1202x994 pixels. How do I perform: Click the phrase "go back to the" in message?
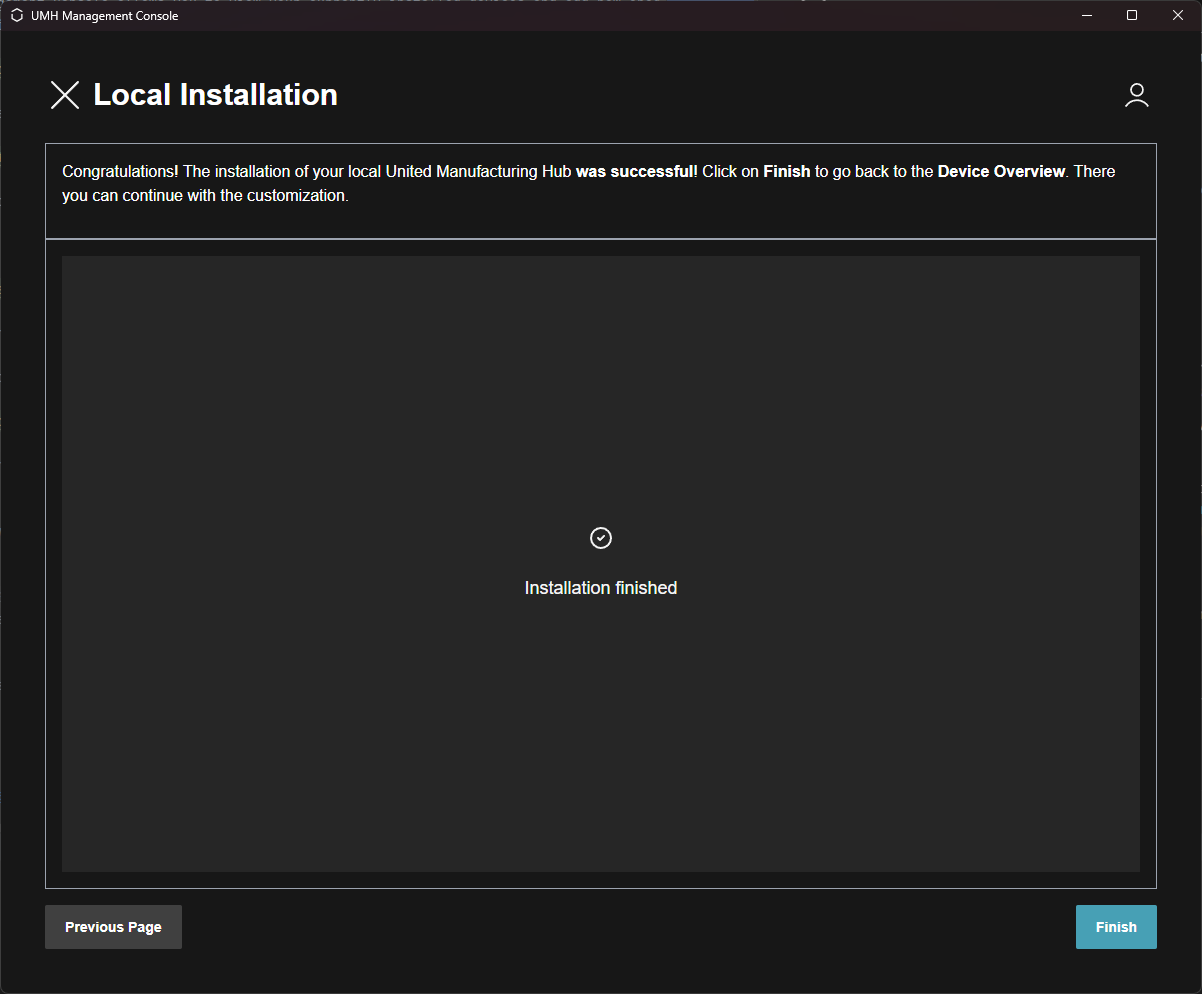874,172
